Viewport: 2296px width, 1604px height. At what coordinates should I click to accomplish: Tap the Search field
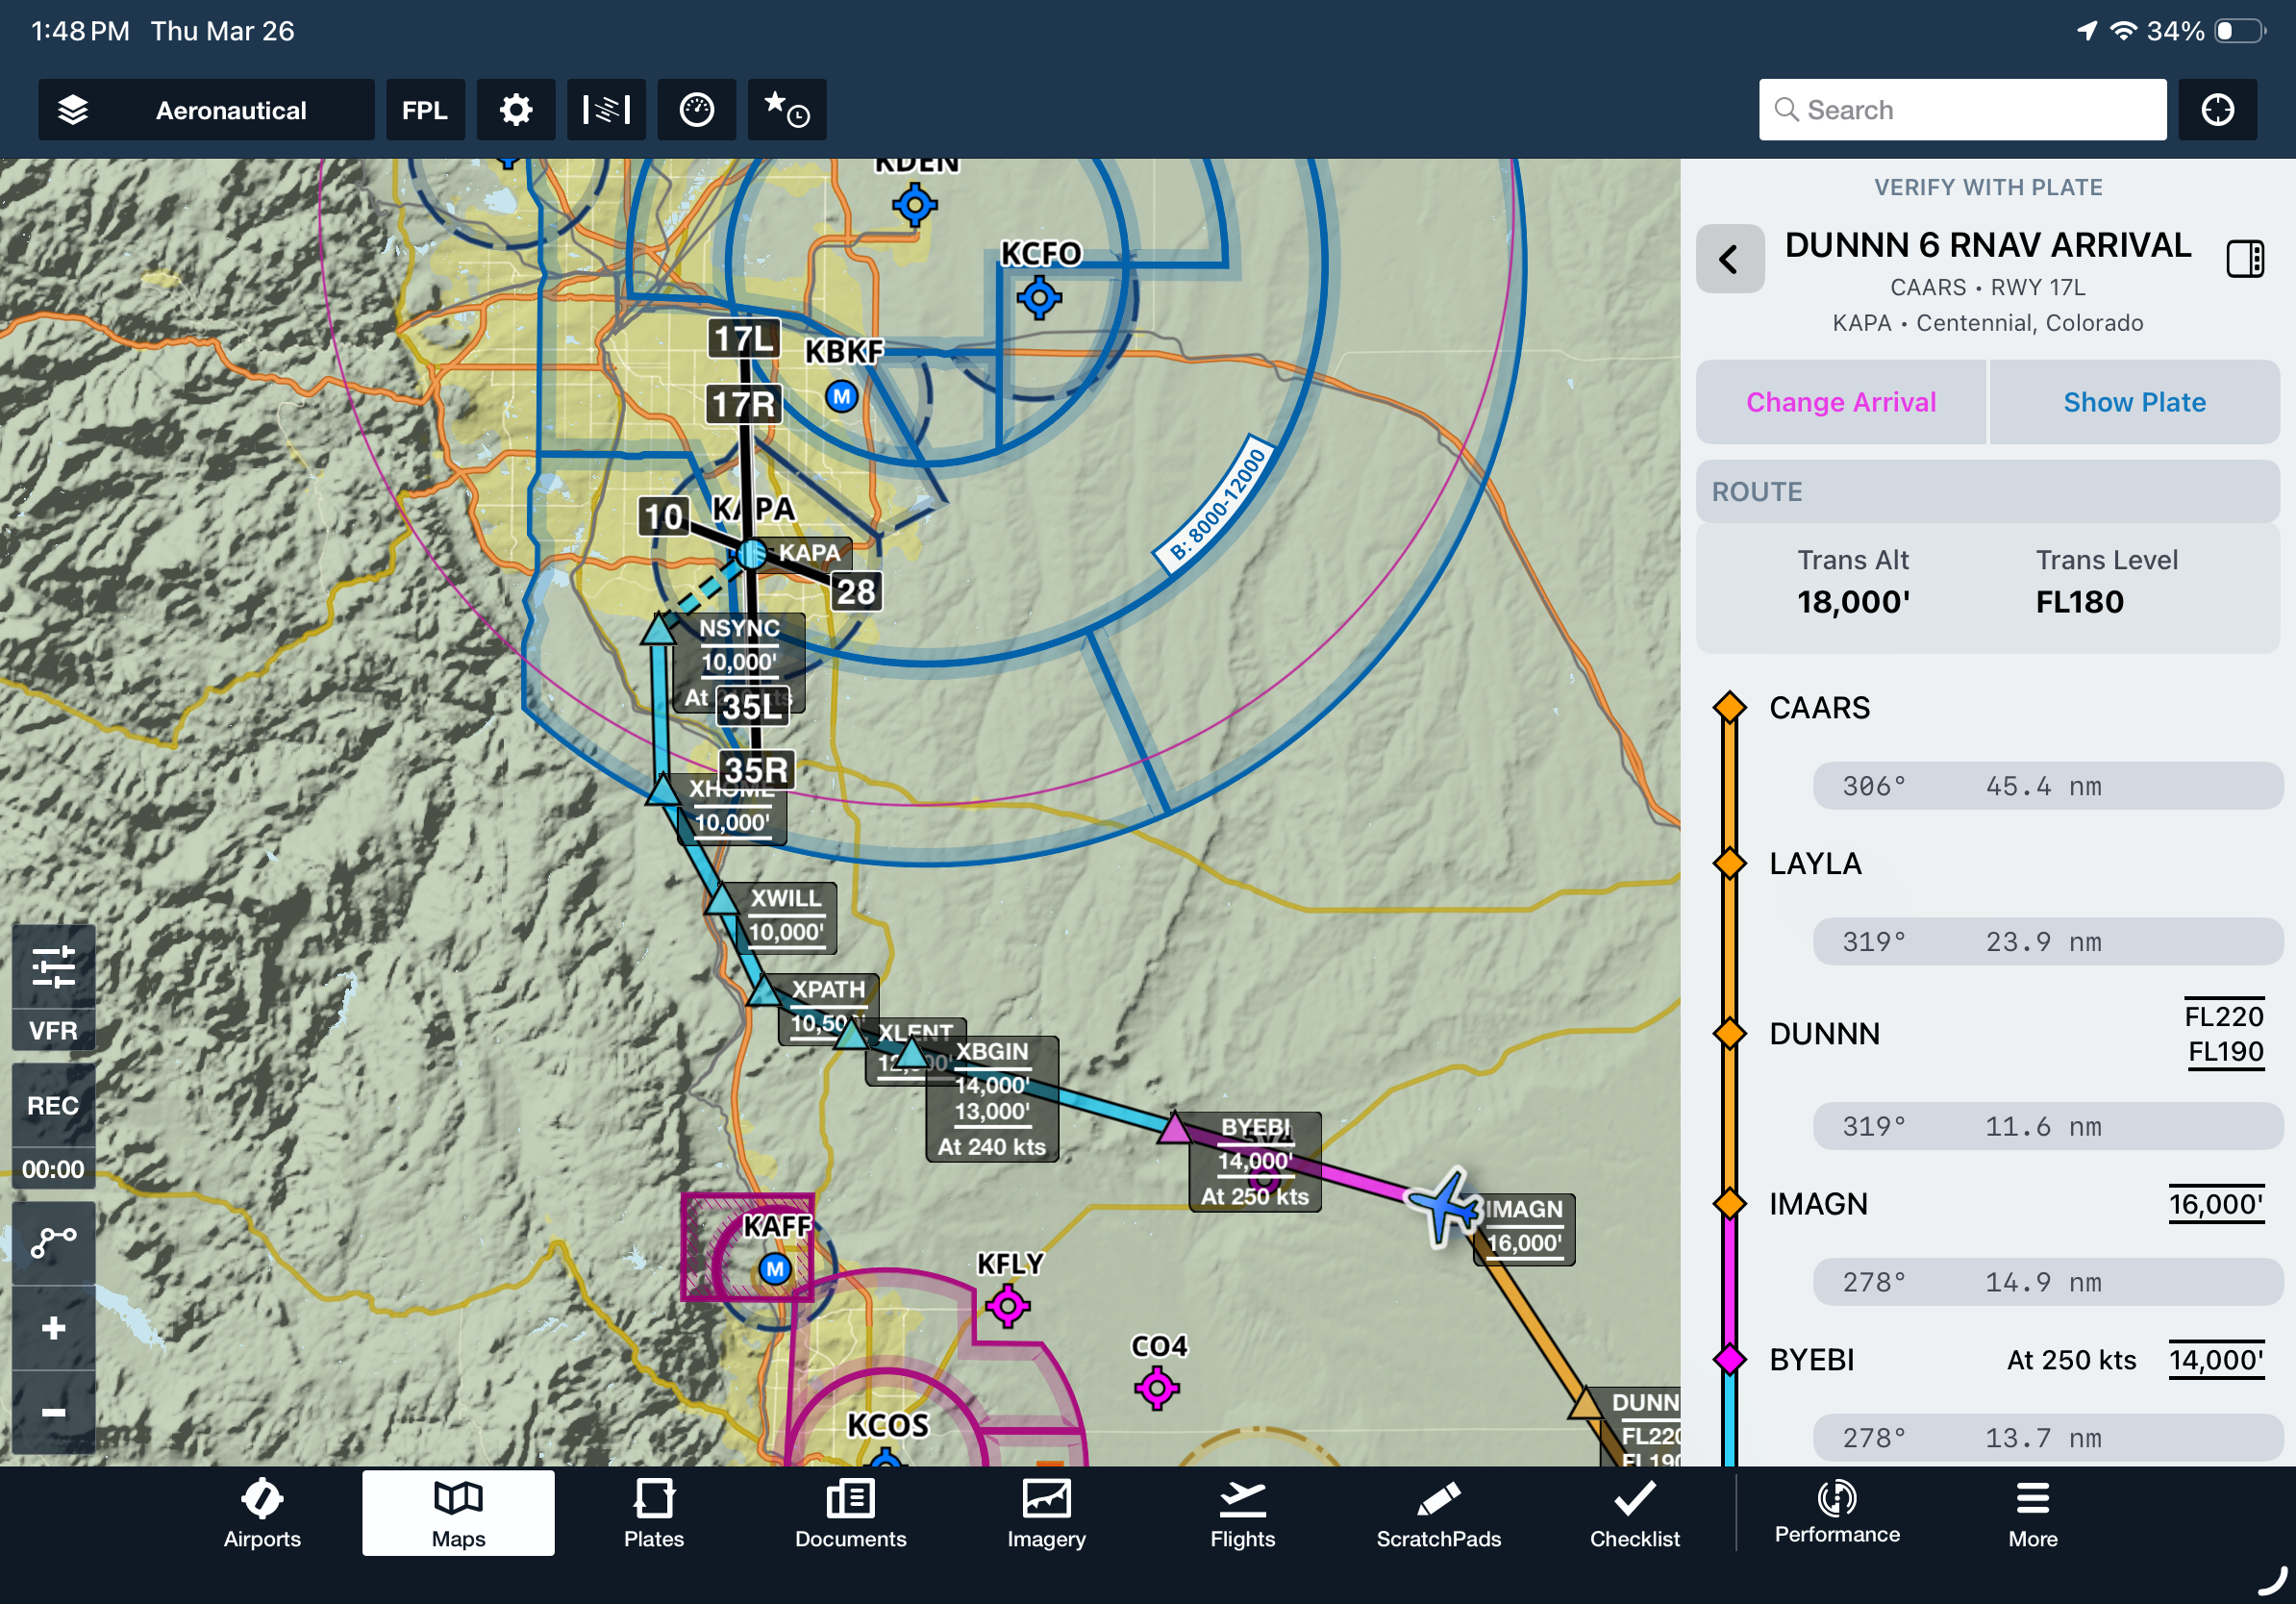tap(1962, 110)
